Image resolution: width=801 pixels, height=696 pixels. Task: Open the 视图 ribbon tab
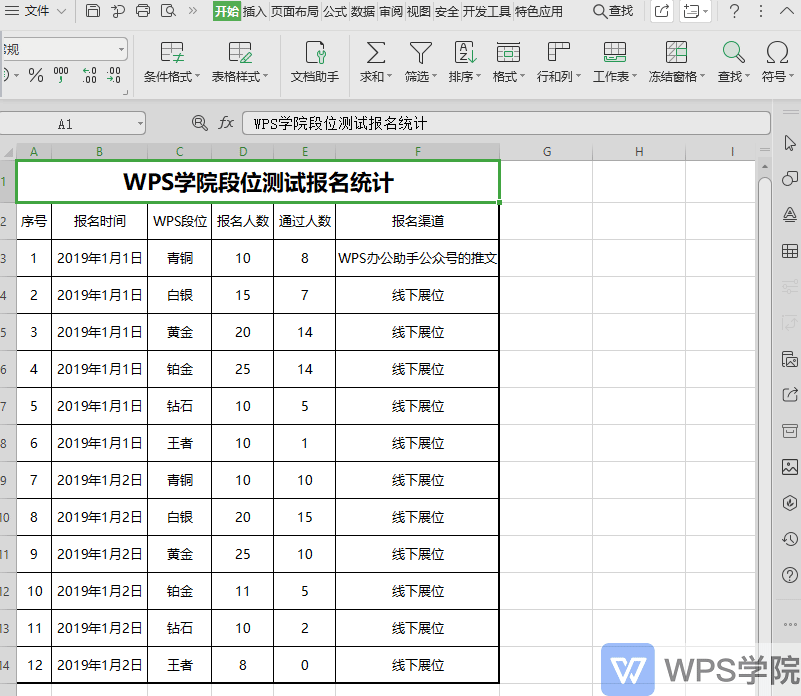[x=419, y=11]
